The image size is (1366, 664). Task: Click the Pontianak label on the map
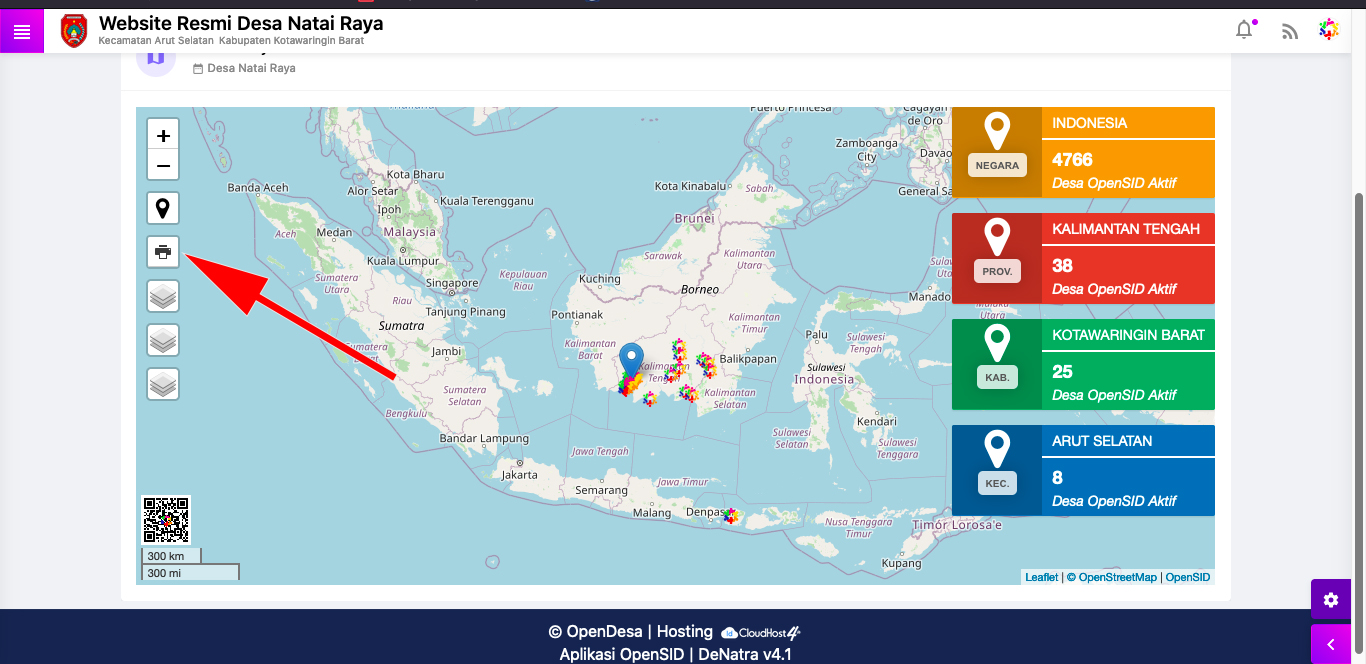[x=577, y=314]
